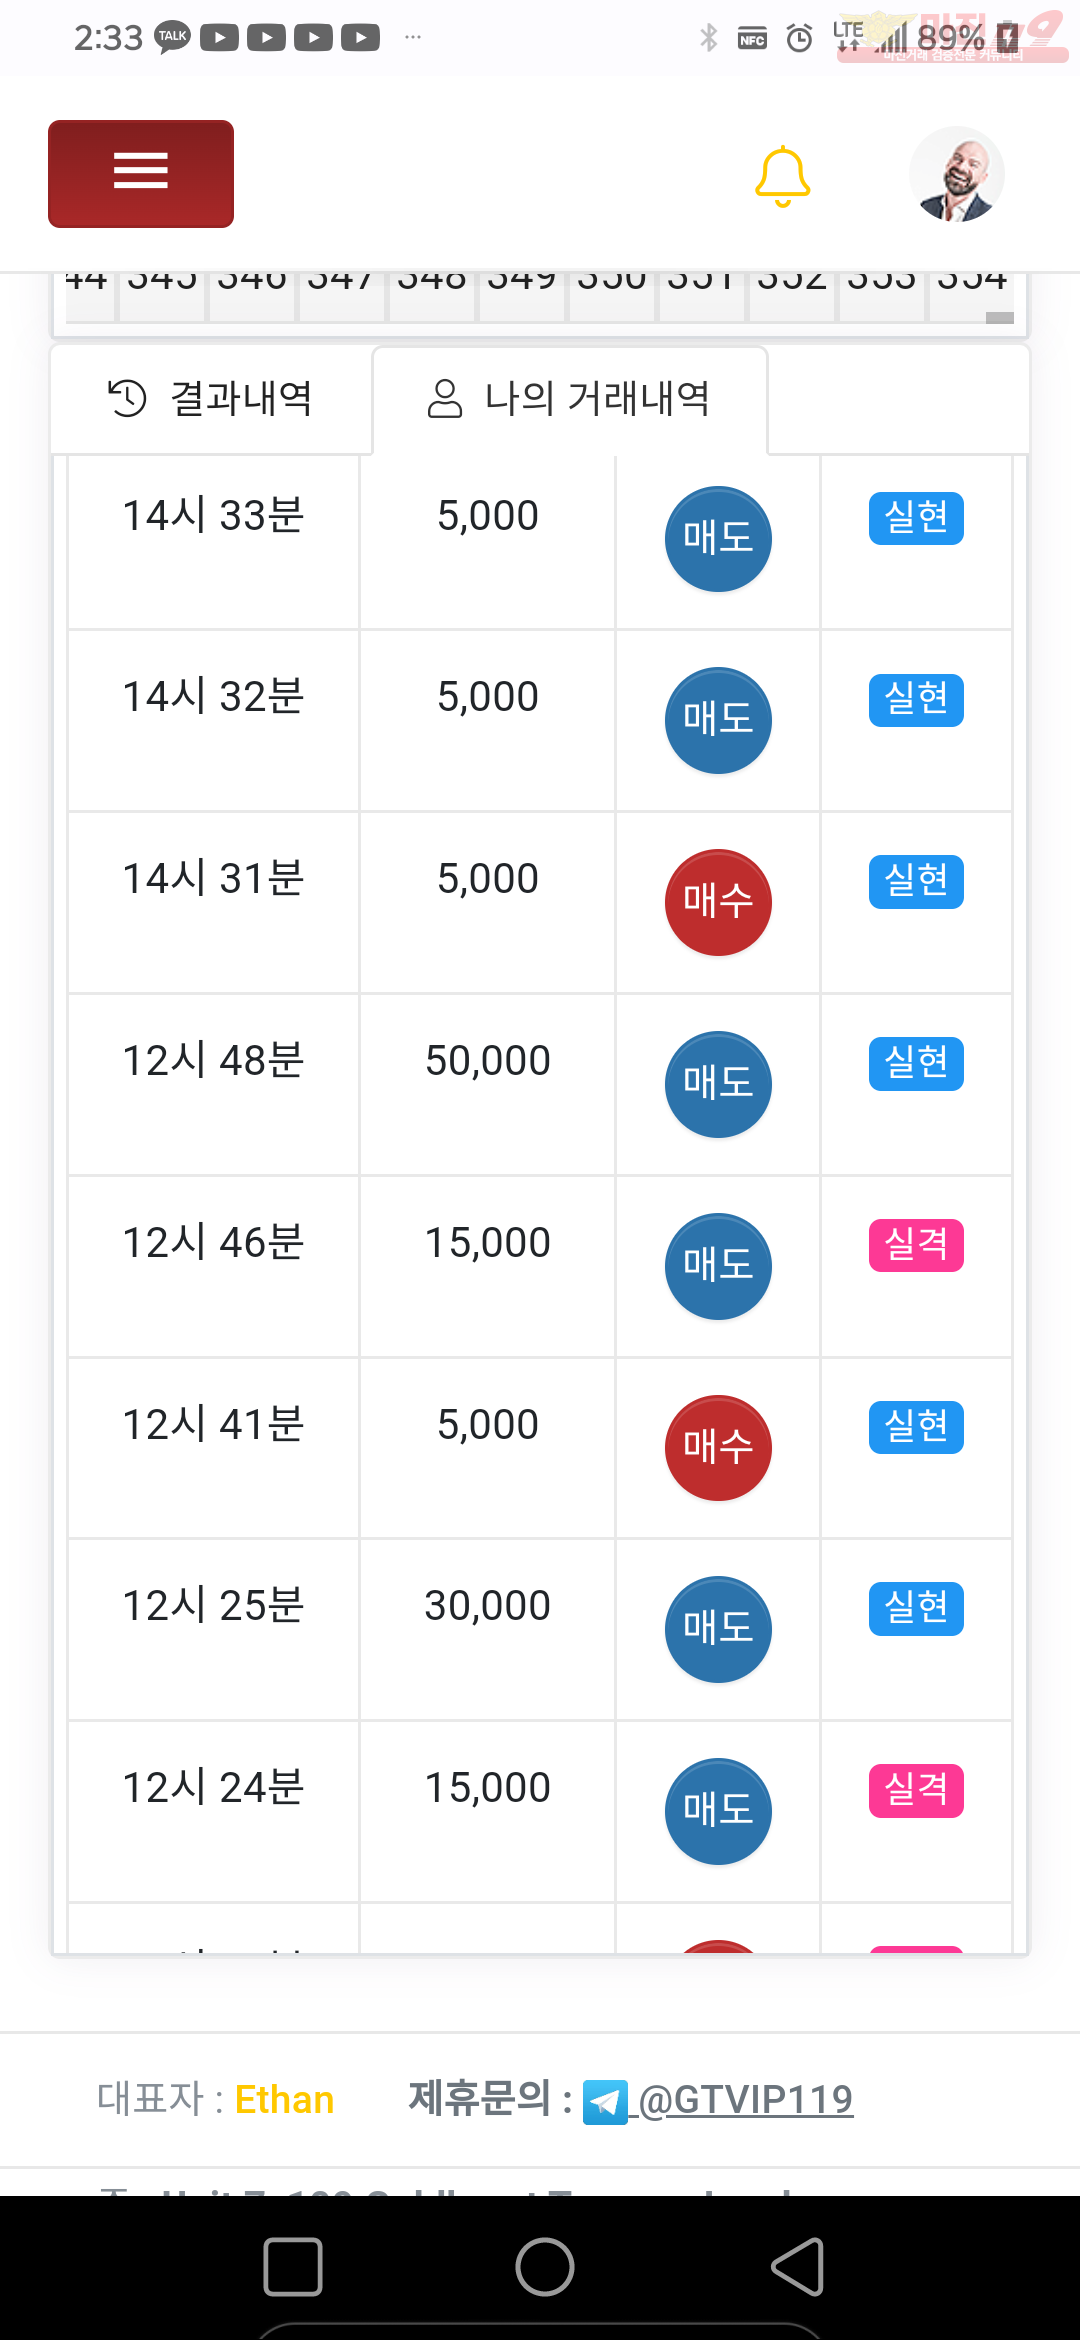
Task: Click horizontal scrollbar thumb of number strip
Action: (1000, 318)
